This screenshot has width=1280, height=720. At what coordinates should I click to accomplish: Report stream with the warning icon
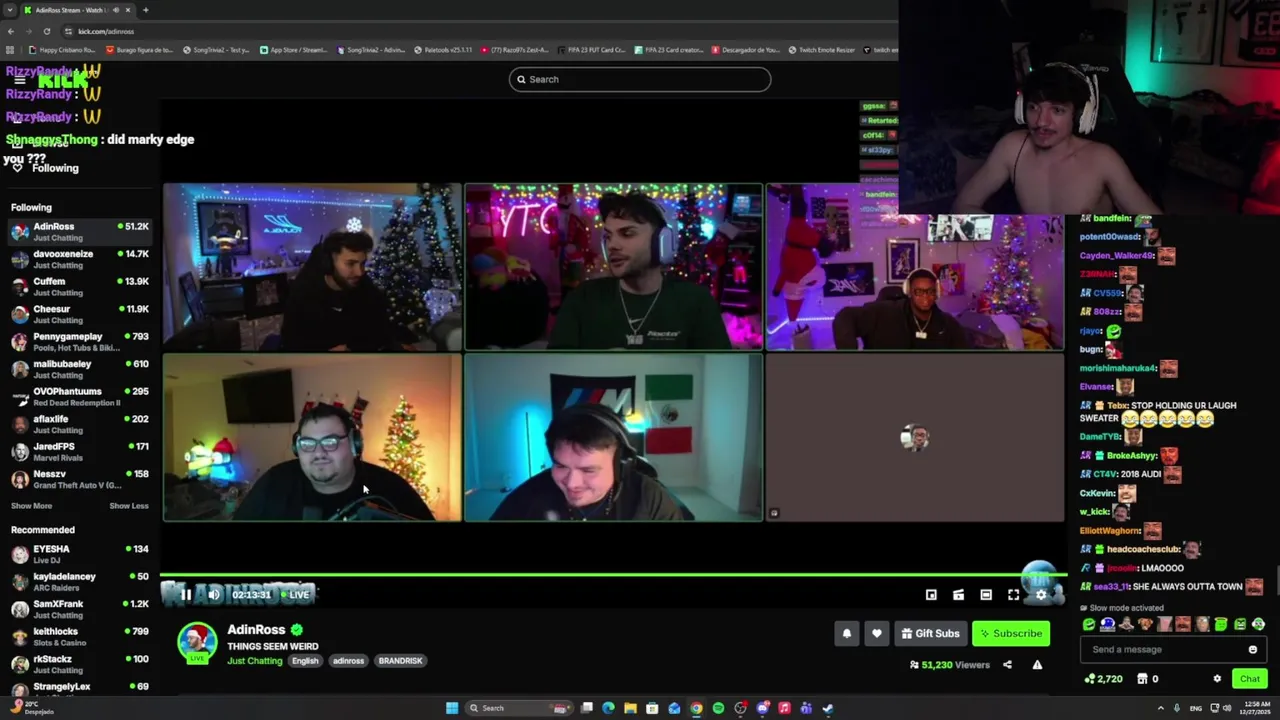coord(1037,665)
